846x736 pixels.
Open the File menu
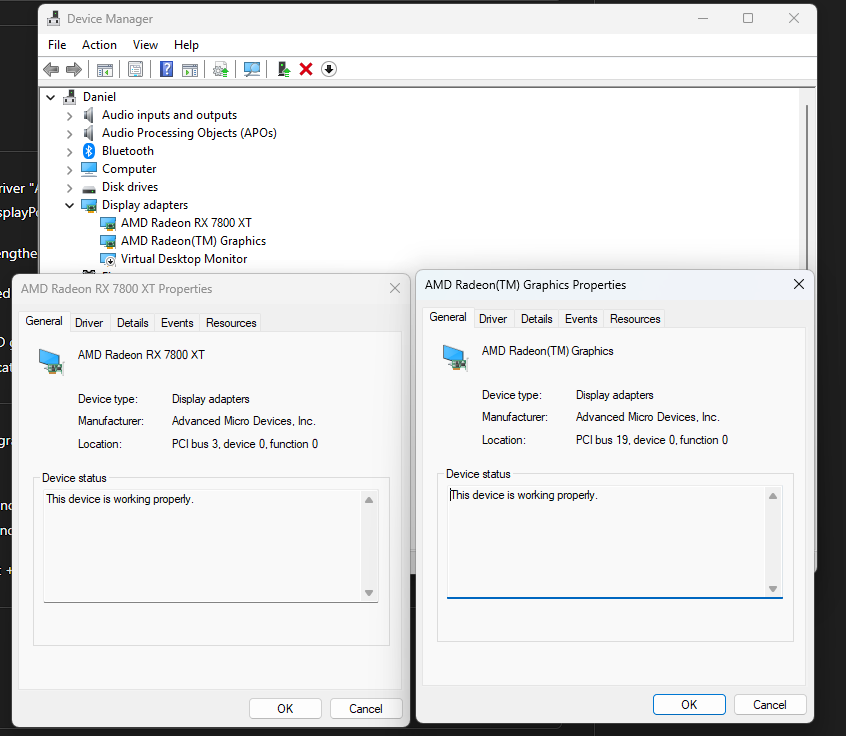[x=57, y=45]
